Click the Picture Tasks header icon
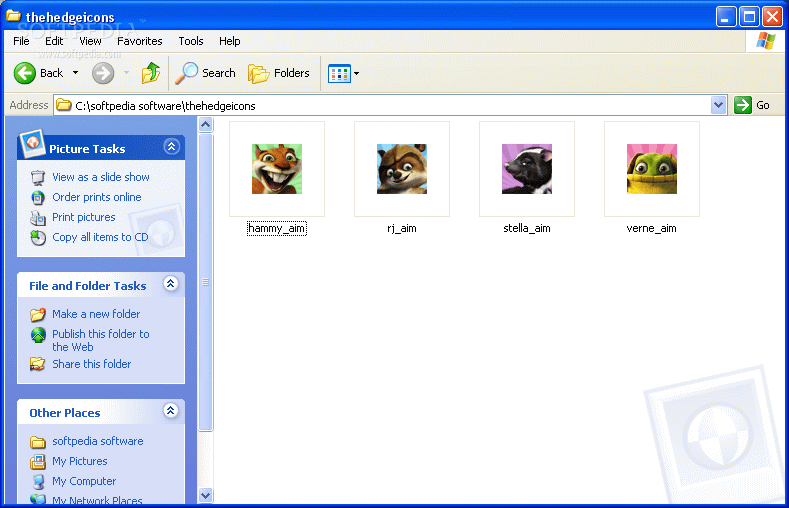The image size is (789, 508). [x=32, y=143]
